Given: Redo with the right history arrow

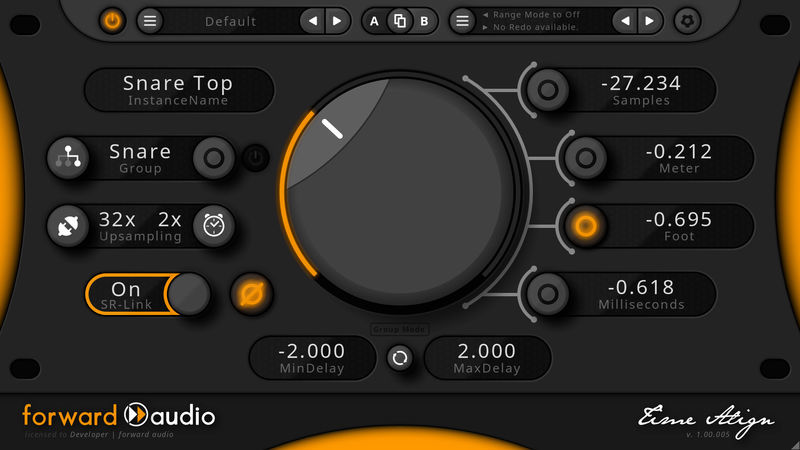Looking at the screenshot, I should coord(649,21).
